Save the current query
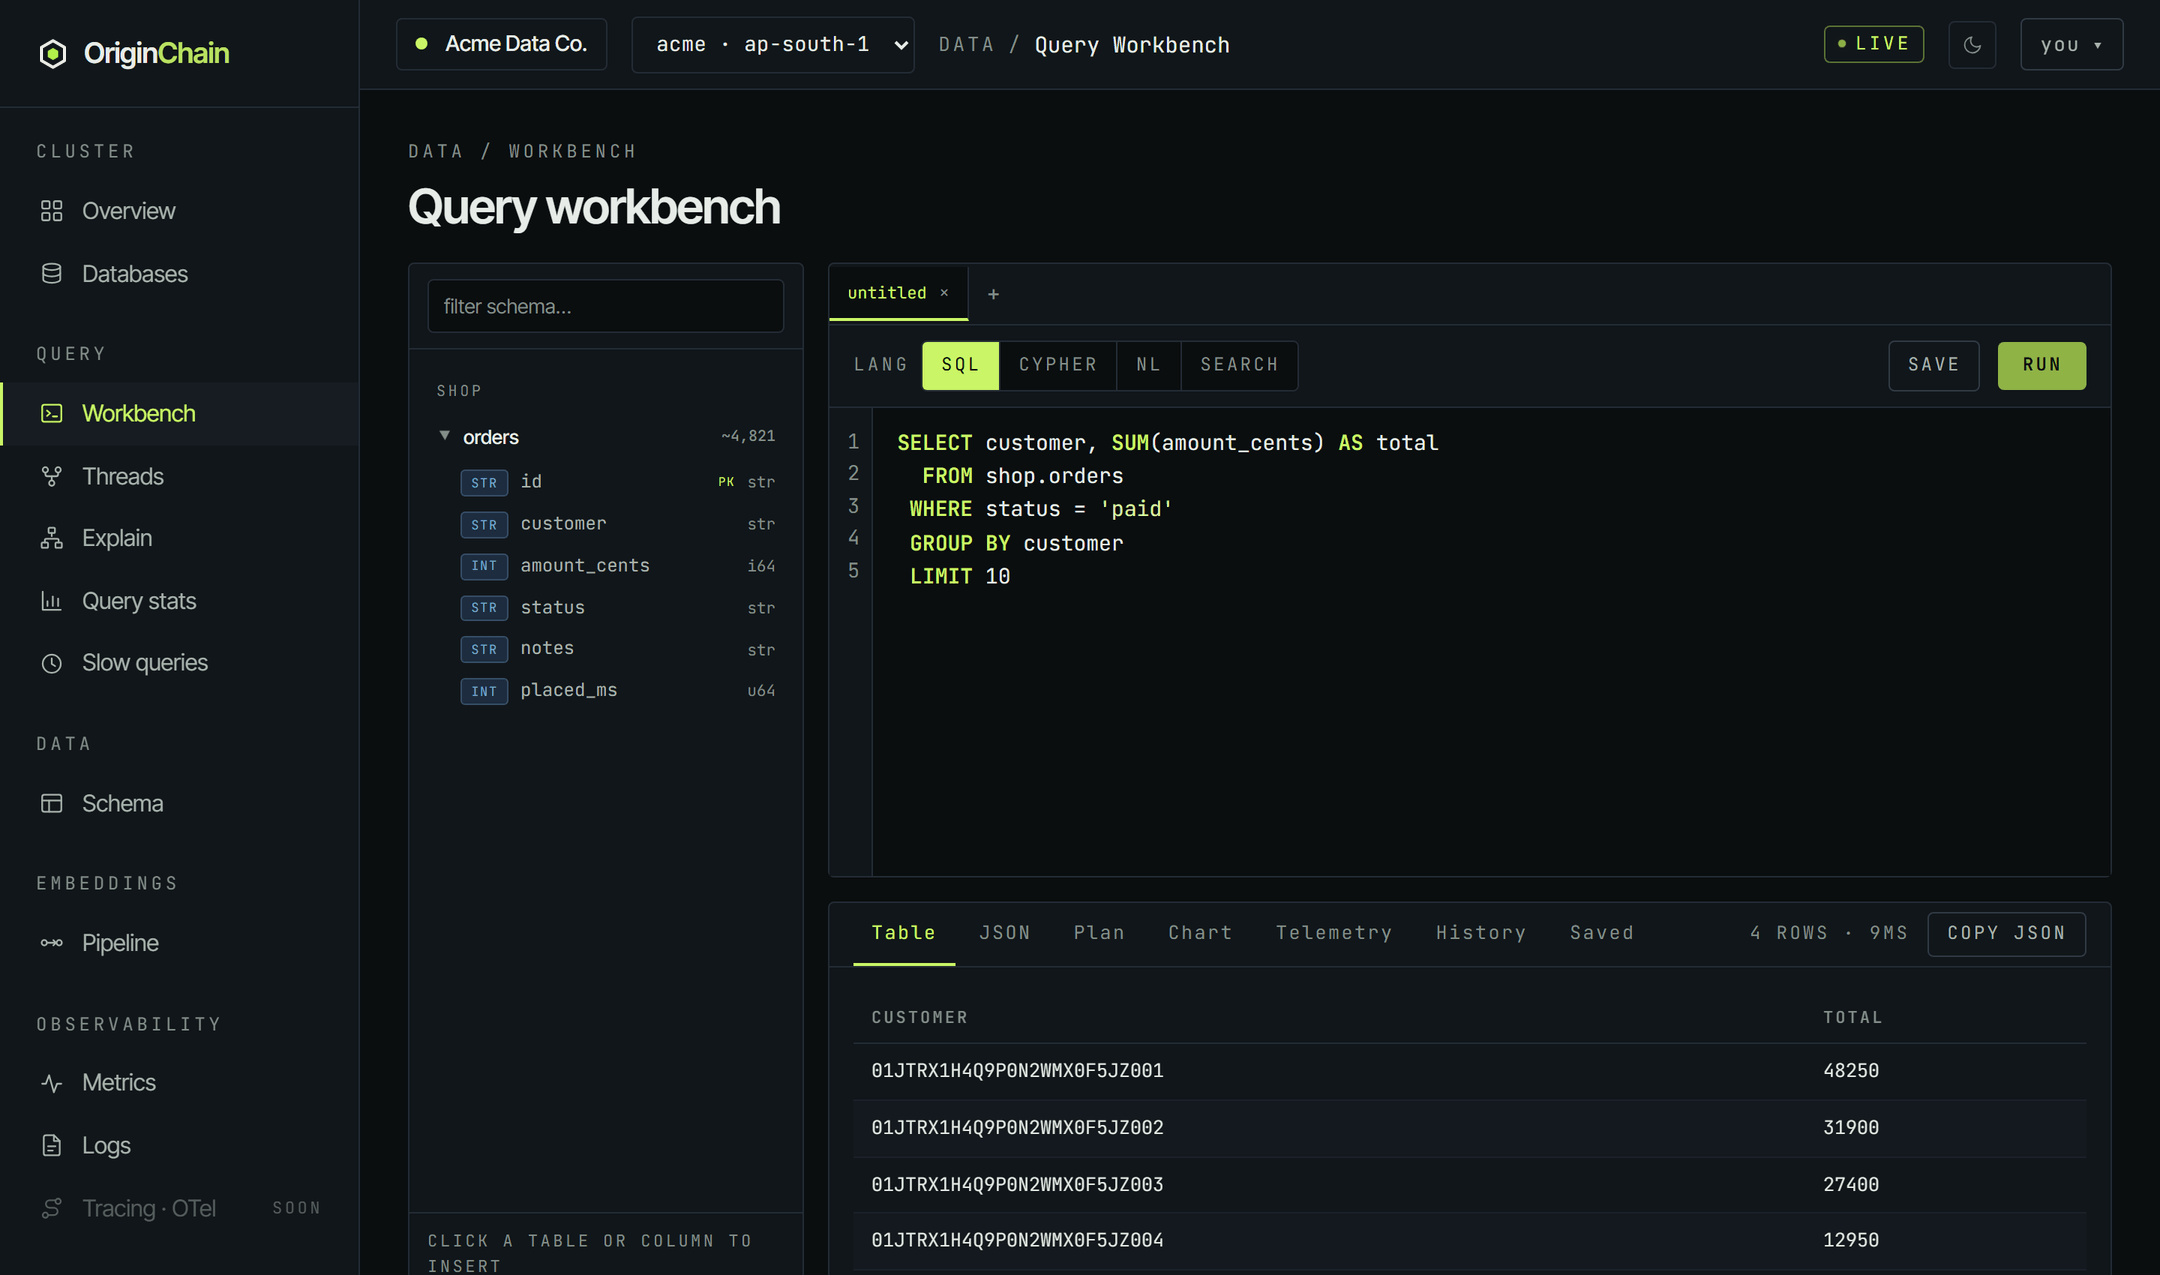2160x1275 pixels. (x=1934, y=365)
